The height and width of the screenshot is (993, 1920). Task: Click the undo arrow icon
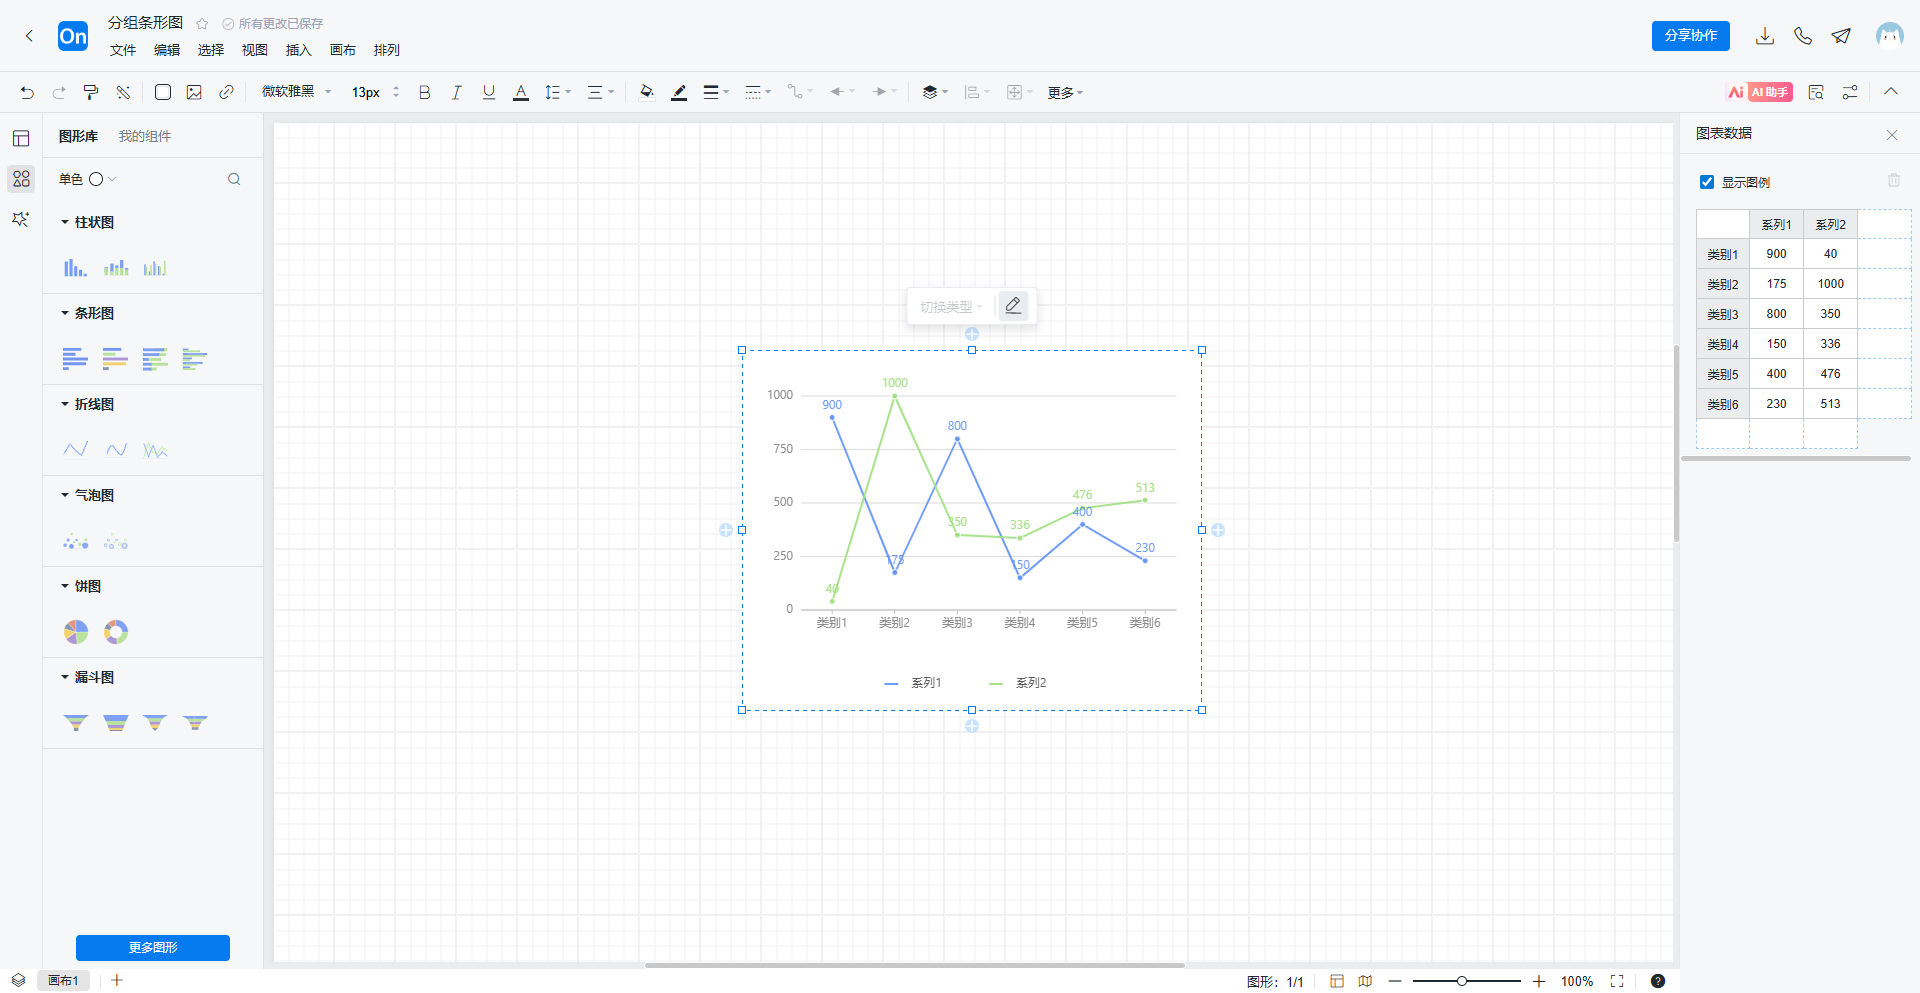point(27,92)
